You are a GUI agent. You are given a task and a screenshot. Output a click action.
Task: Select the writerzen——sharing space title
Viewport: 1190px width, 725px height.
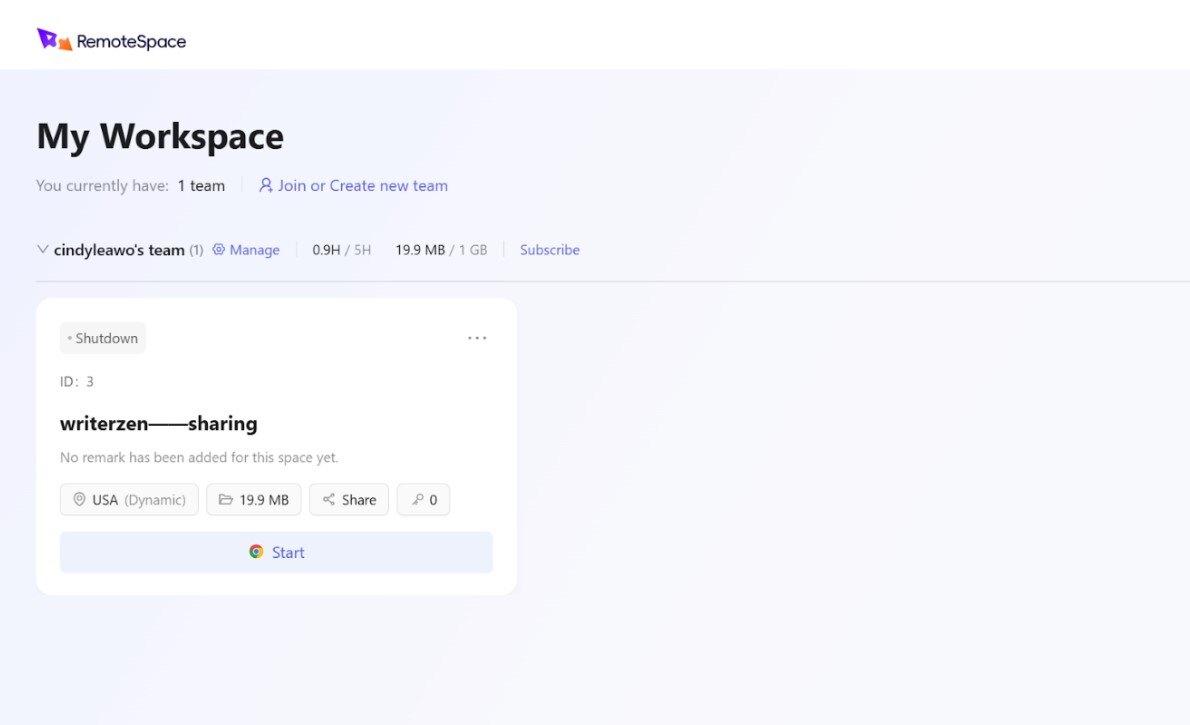pos(158,423)
